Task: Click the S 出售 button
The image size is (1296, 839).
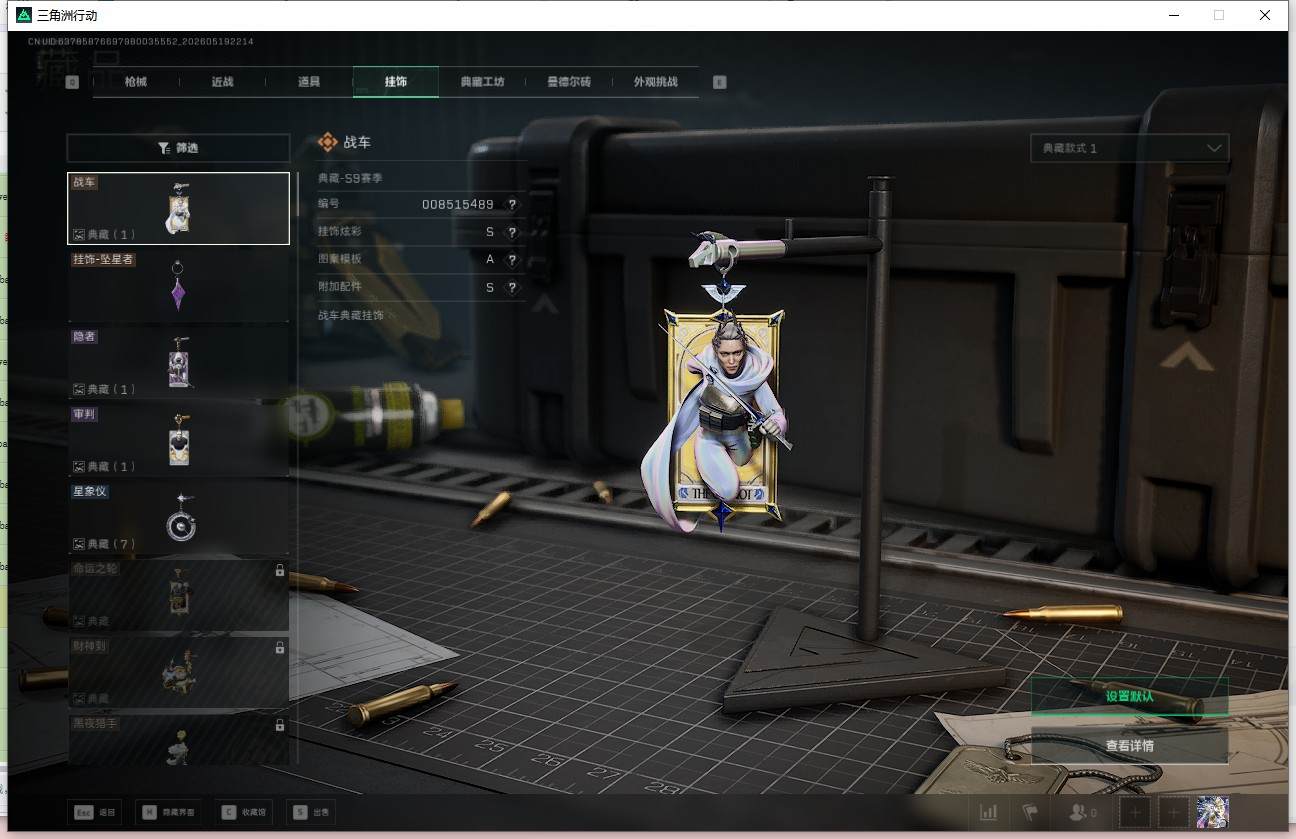Action: [309, 812]
